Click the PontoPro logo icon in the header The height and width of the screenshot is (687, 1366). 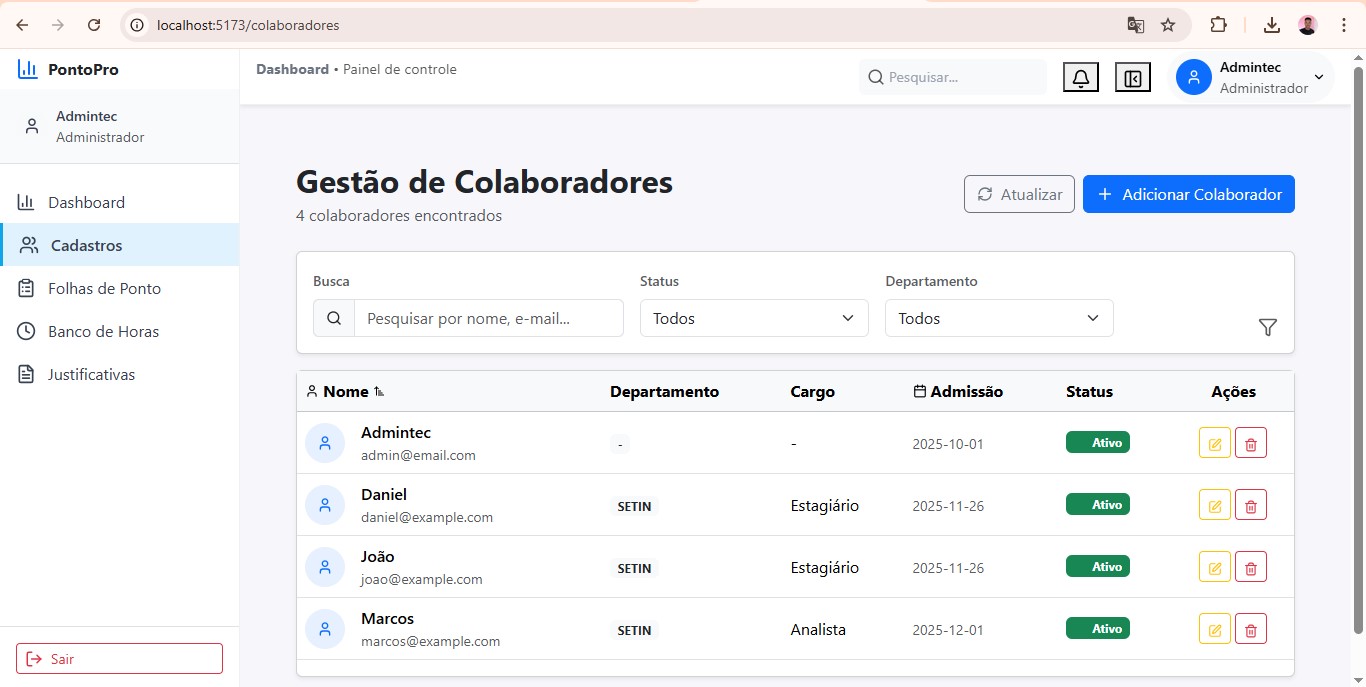(x=28, y=69)
